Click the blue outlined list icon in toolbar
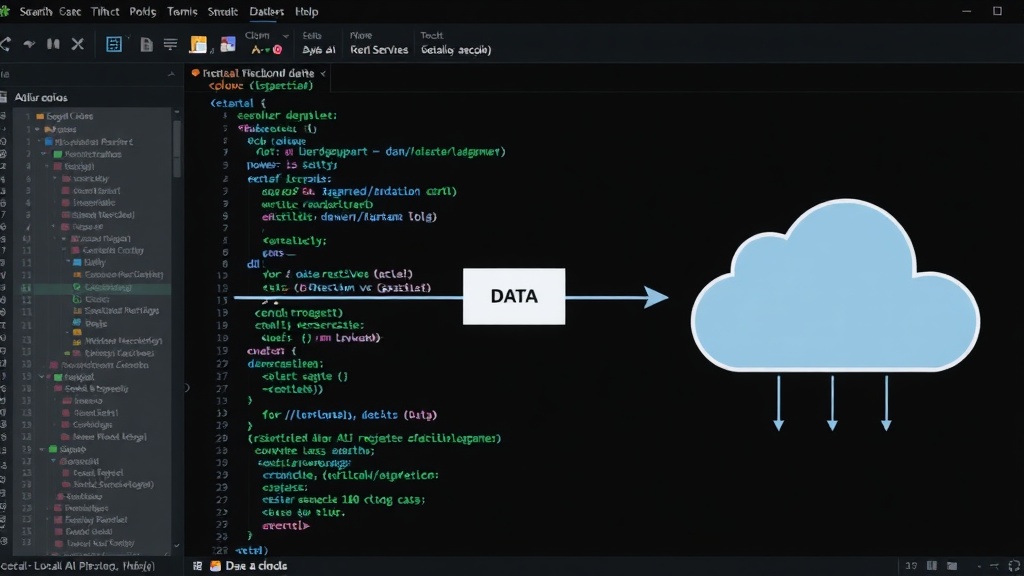 pos(114,44)
